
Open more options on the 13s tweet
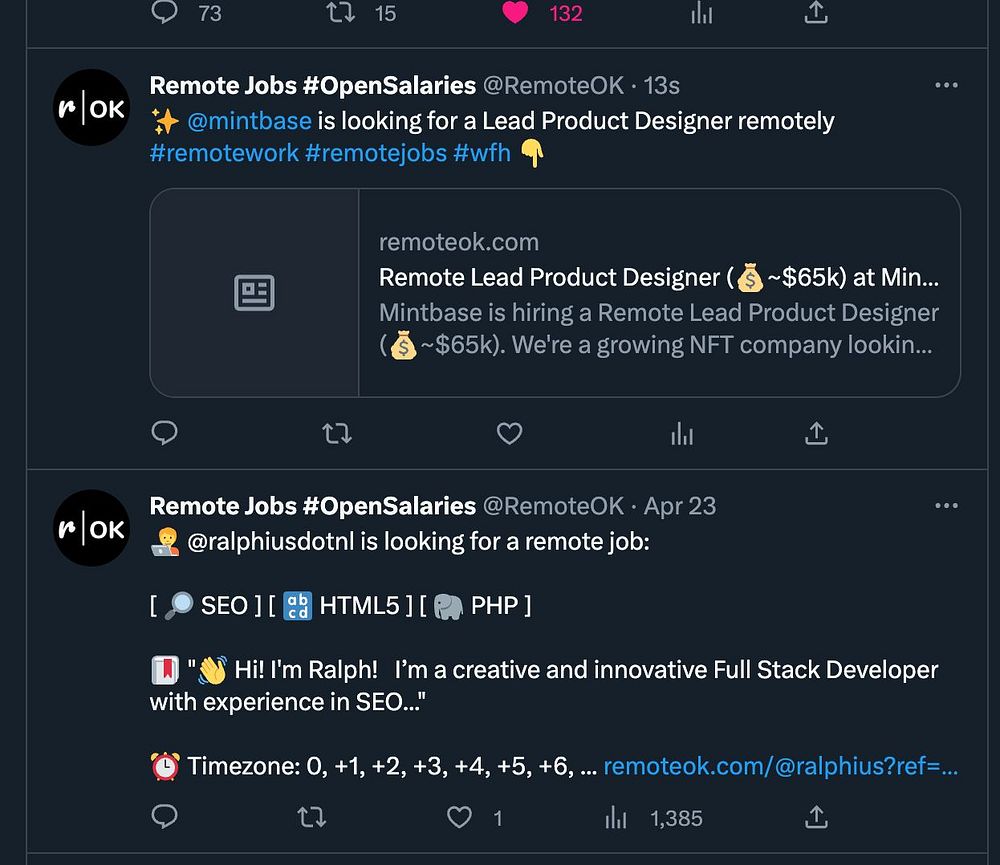[x=946, y=86]
